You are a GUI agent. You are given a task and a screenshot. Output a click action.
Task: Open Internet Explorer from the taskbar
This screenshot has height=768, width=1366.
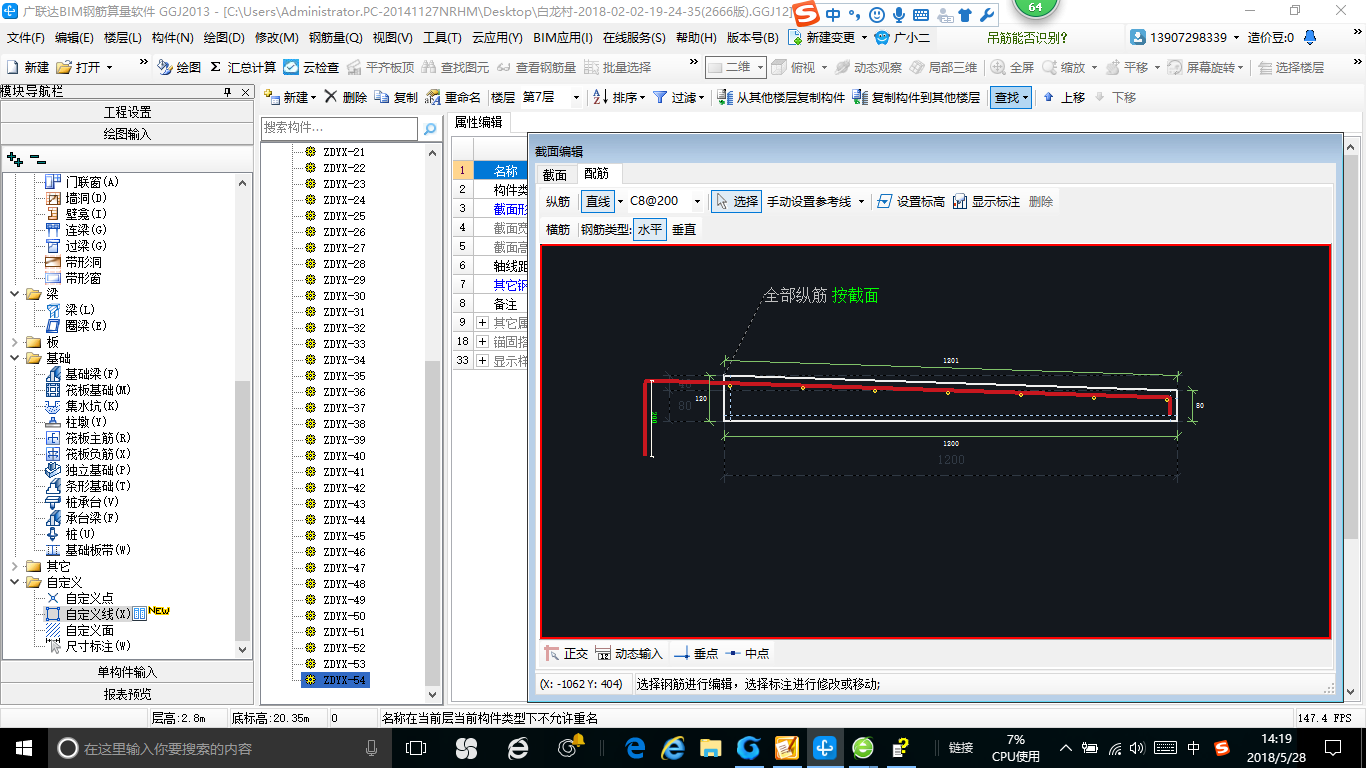pos(673,748)
